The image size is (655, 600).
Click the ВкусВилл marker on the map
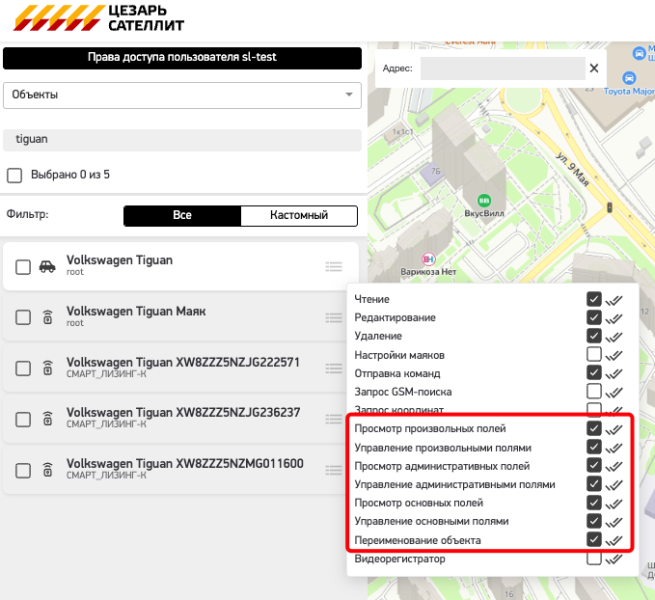(x=484, y=201)
